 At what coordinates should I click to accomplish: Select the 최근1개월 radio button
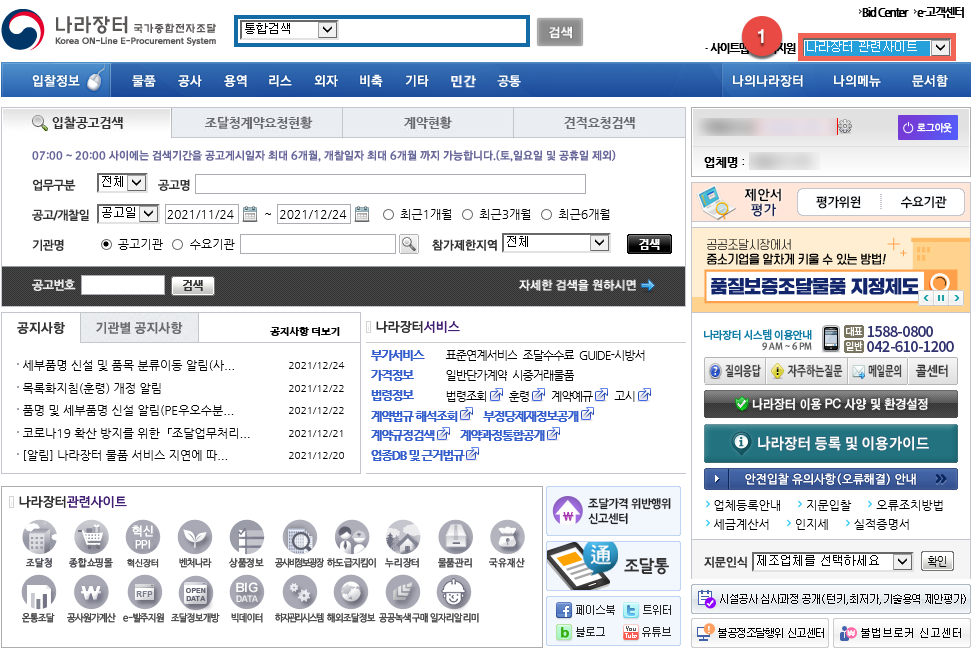click(x=388, y=215)
